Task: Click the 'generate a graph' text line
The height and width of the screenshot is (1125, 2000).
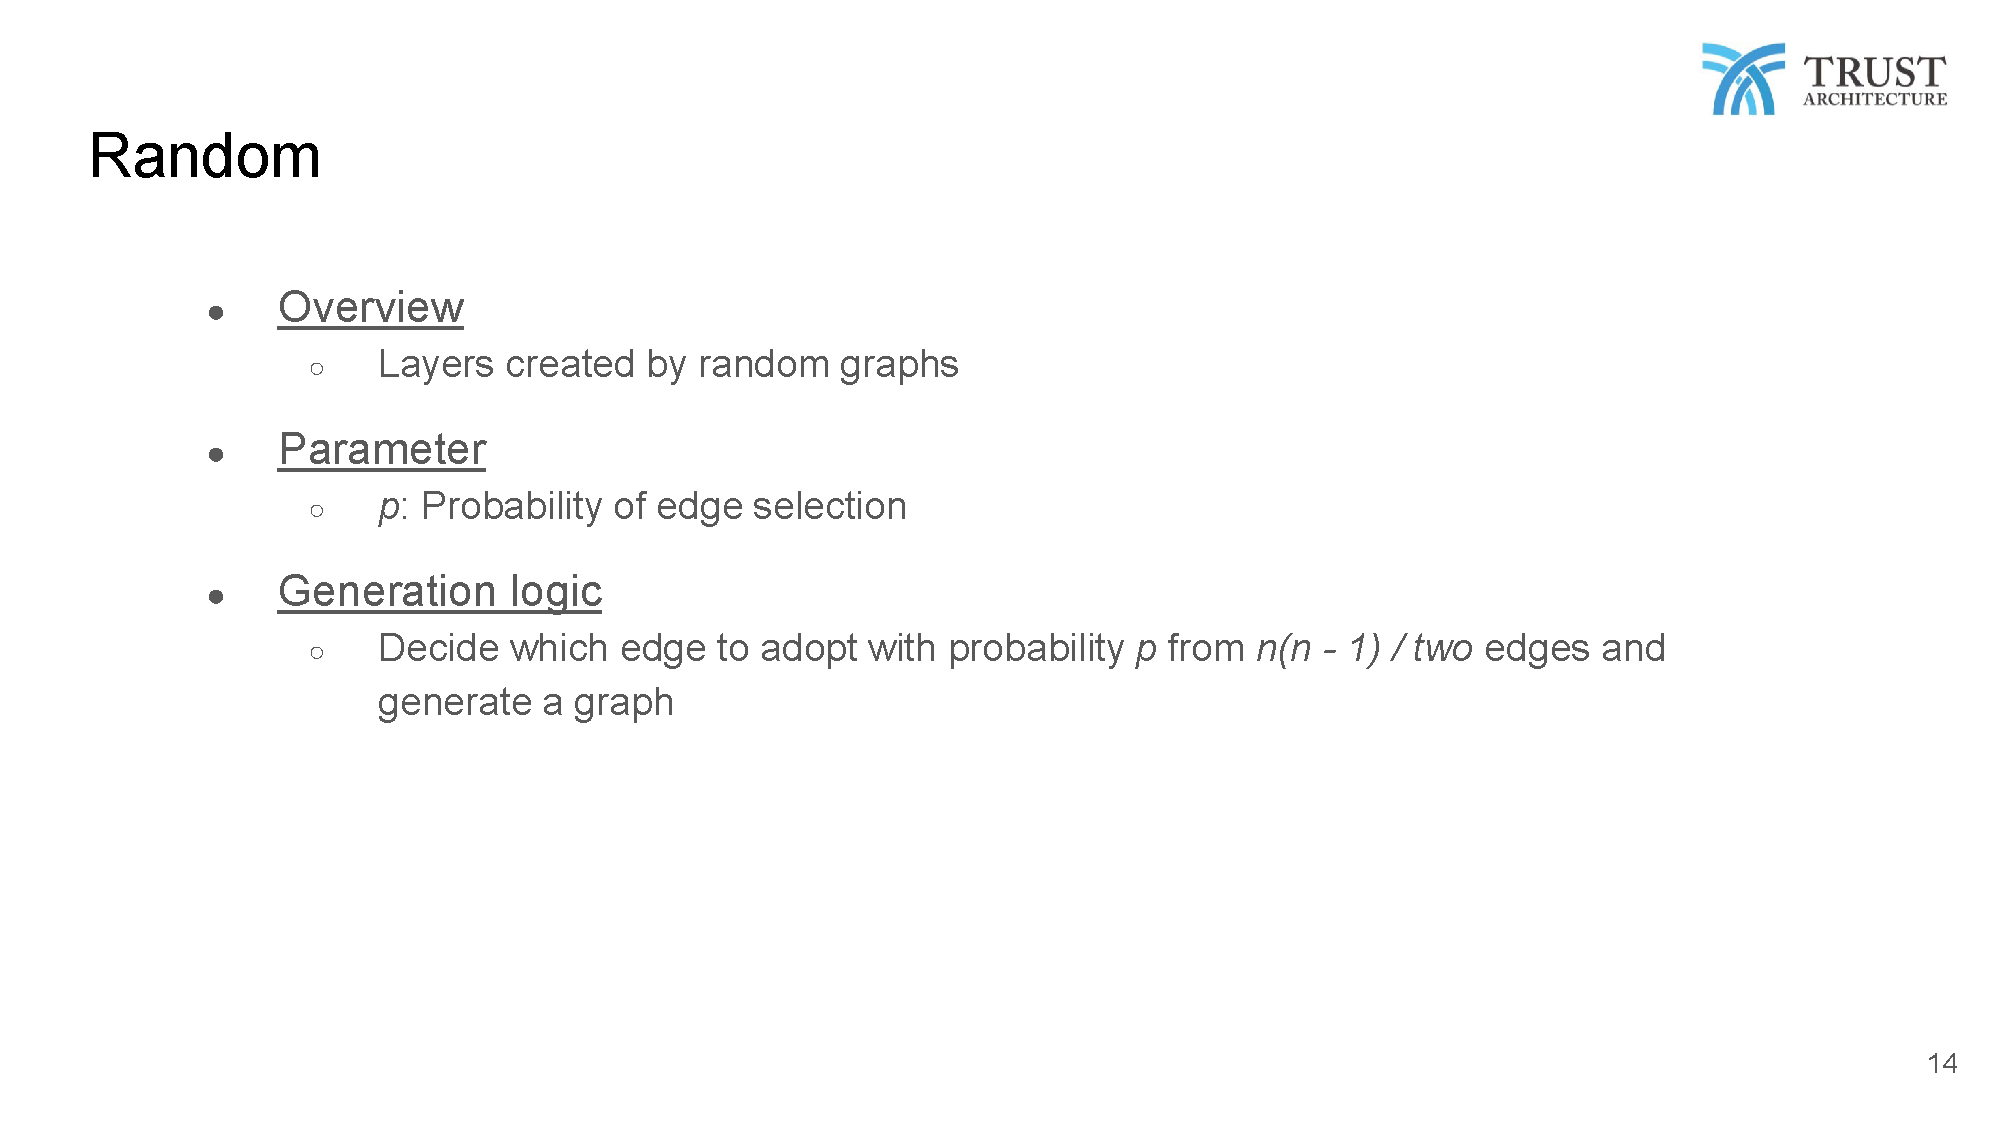Action: click(526, 703)
